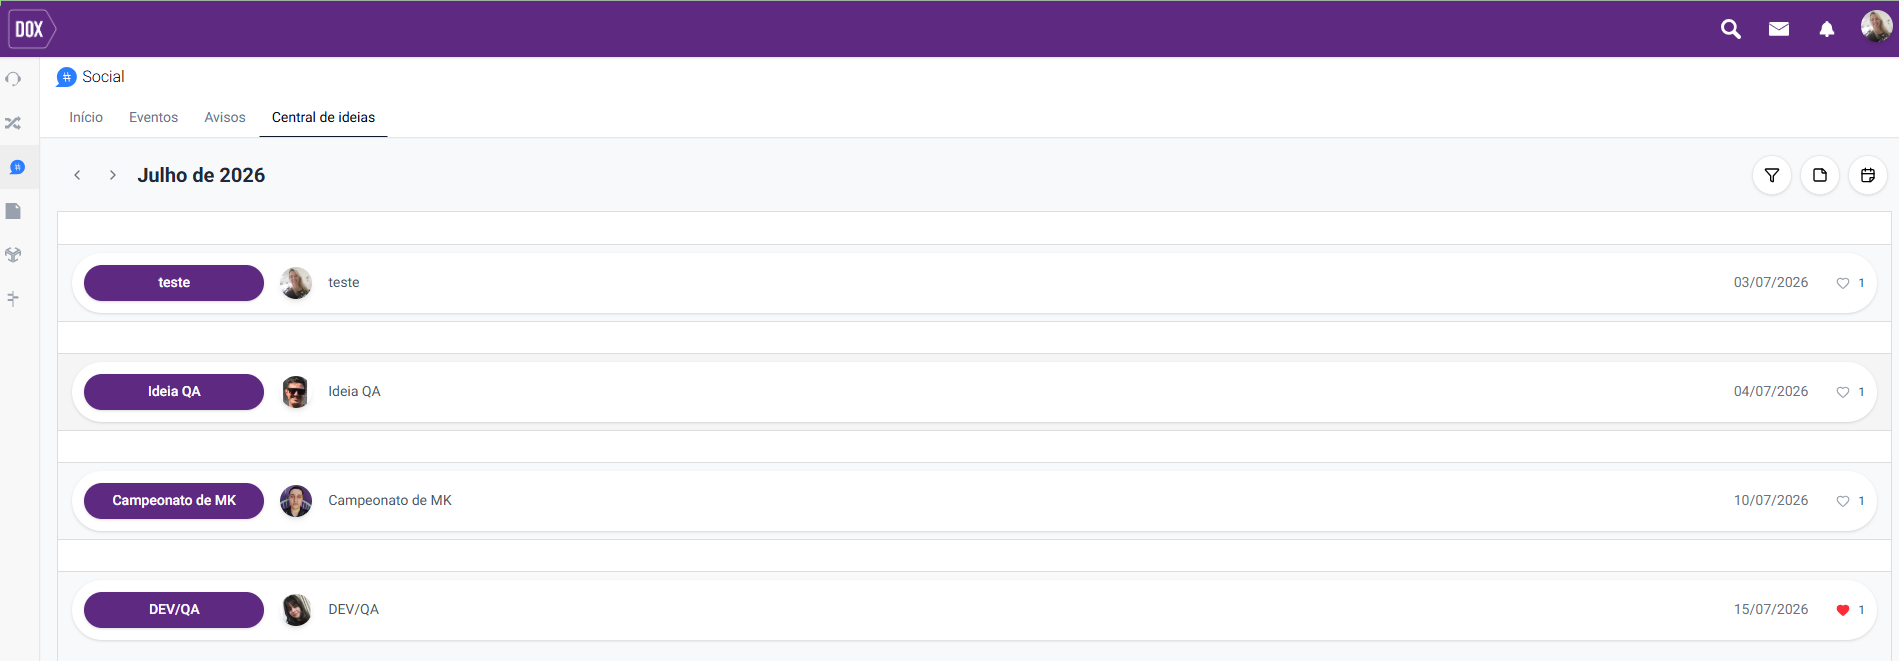Open the notifications bell
This screenshot has height=661, width=1899.
point(1826,29)
